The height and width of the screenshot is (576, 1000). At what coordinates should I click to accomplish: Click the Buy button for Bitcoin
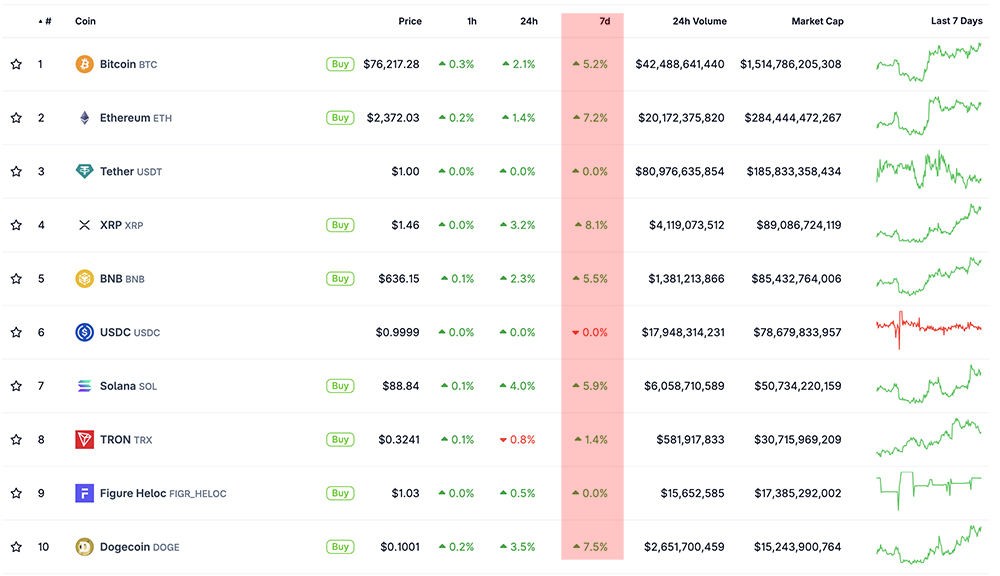340,63
